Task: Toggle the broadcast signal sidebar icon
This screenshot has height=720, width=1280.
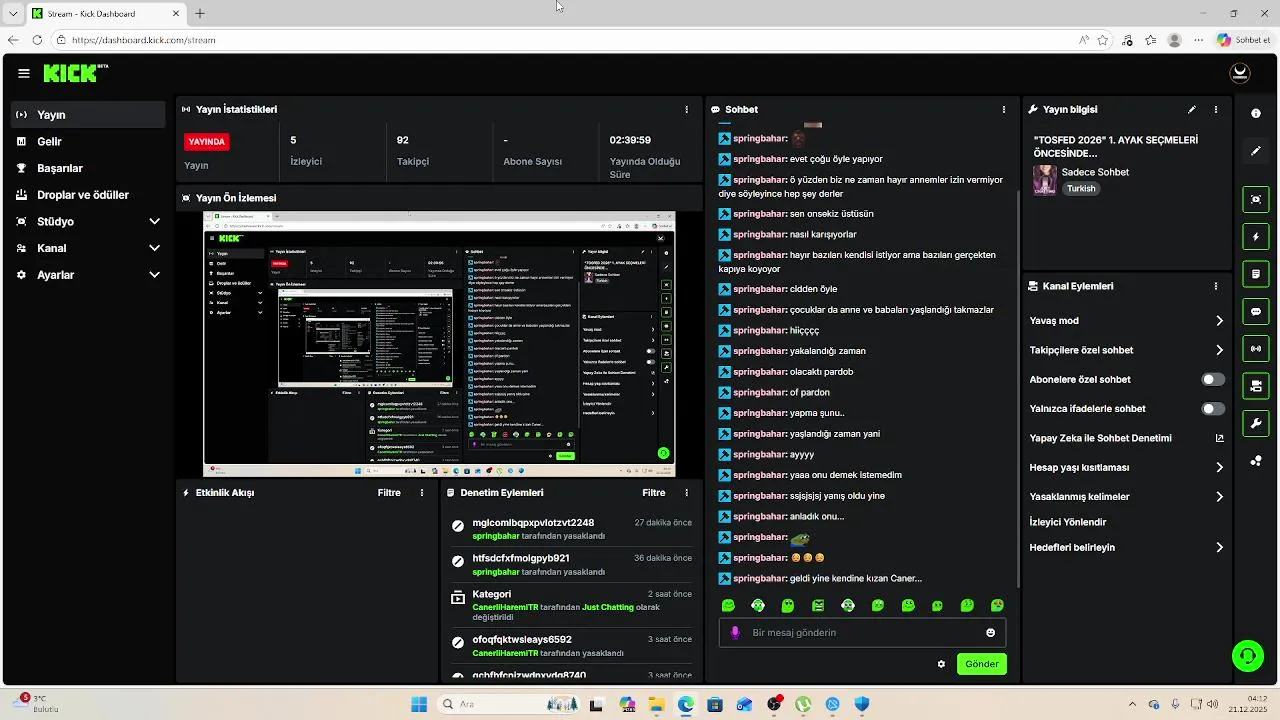Action: pyautogui.click(x=1256, y=349)
